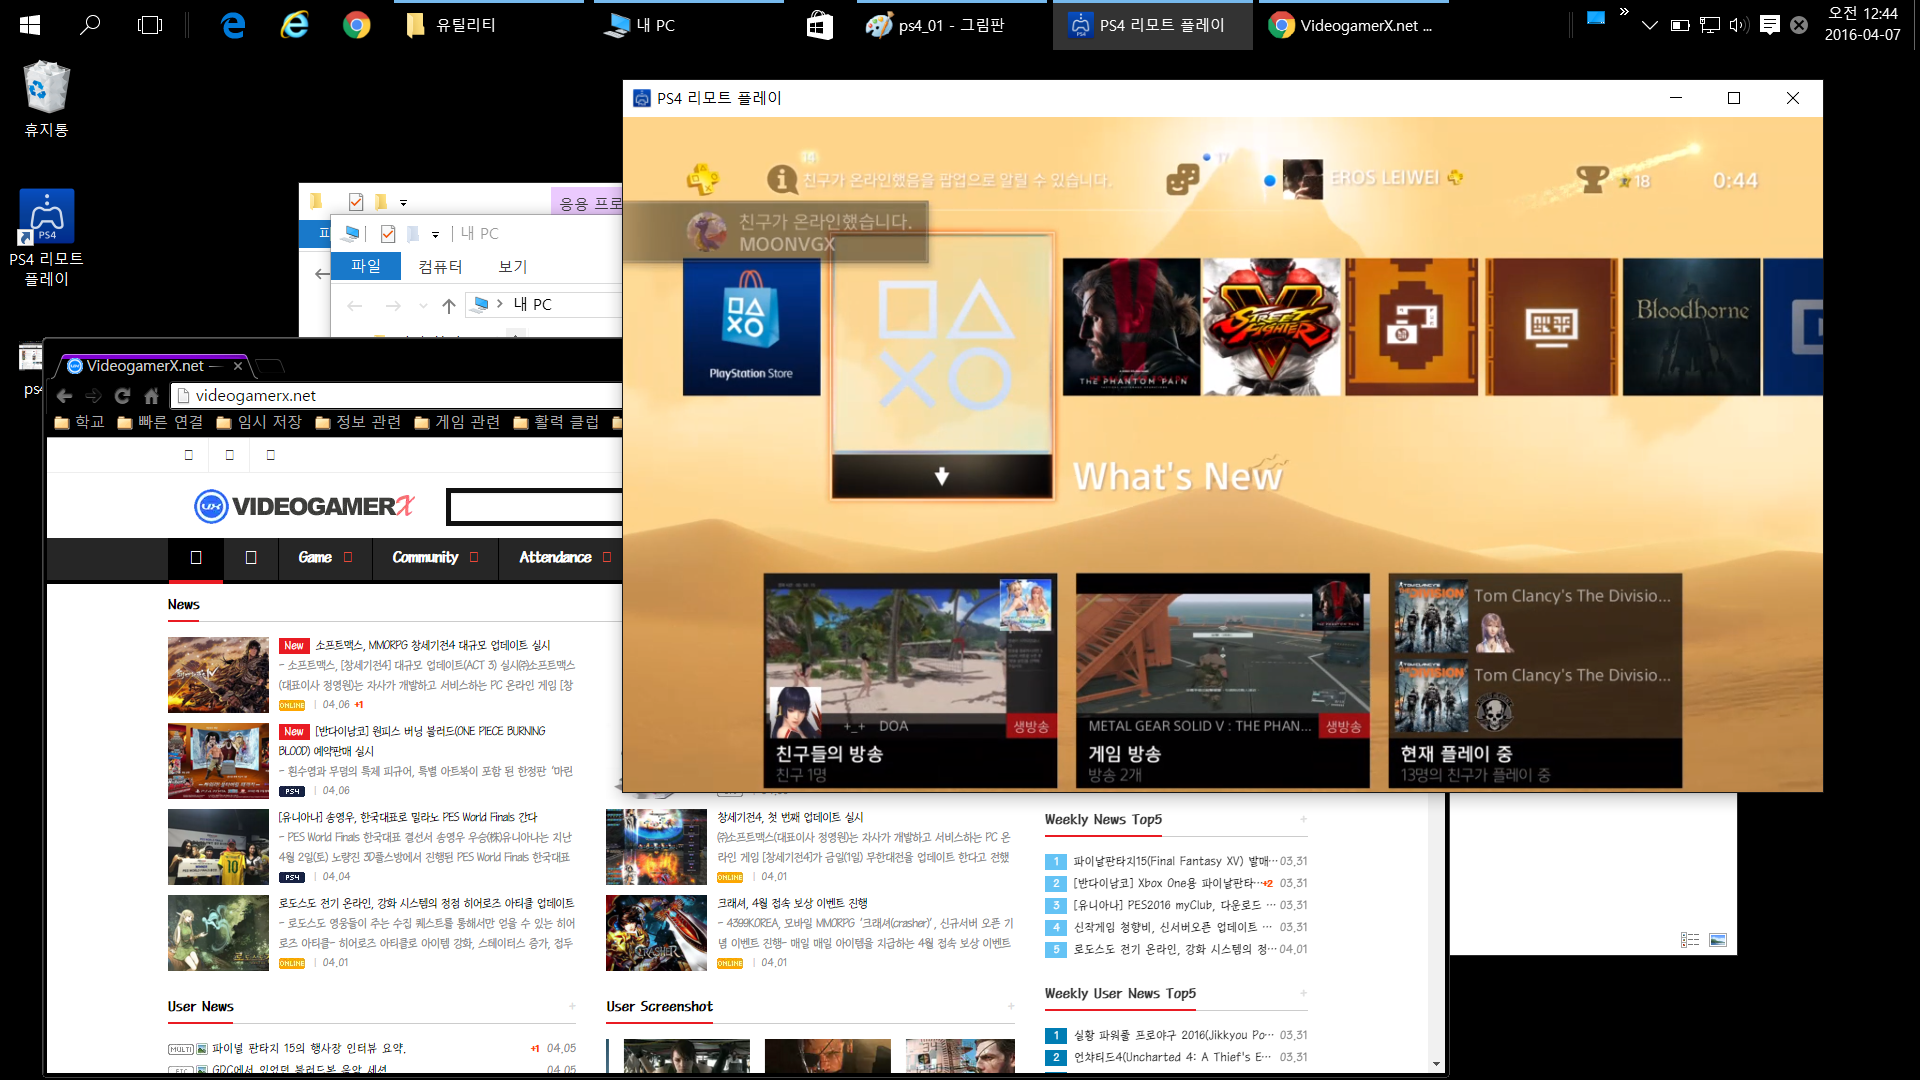Click the VideogamerX search box

point(535,506)
